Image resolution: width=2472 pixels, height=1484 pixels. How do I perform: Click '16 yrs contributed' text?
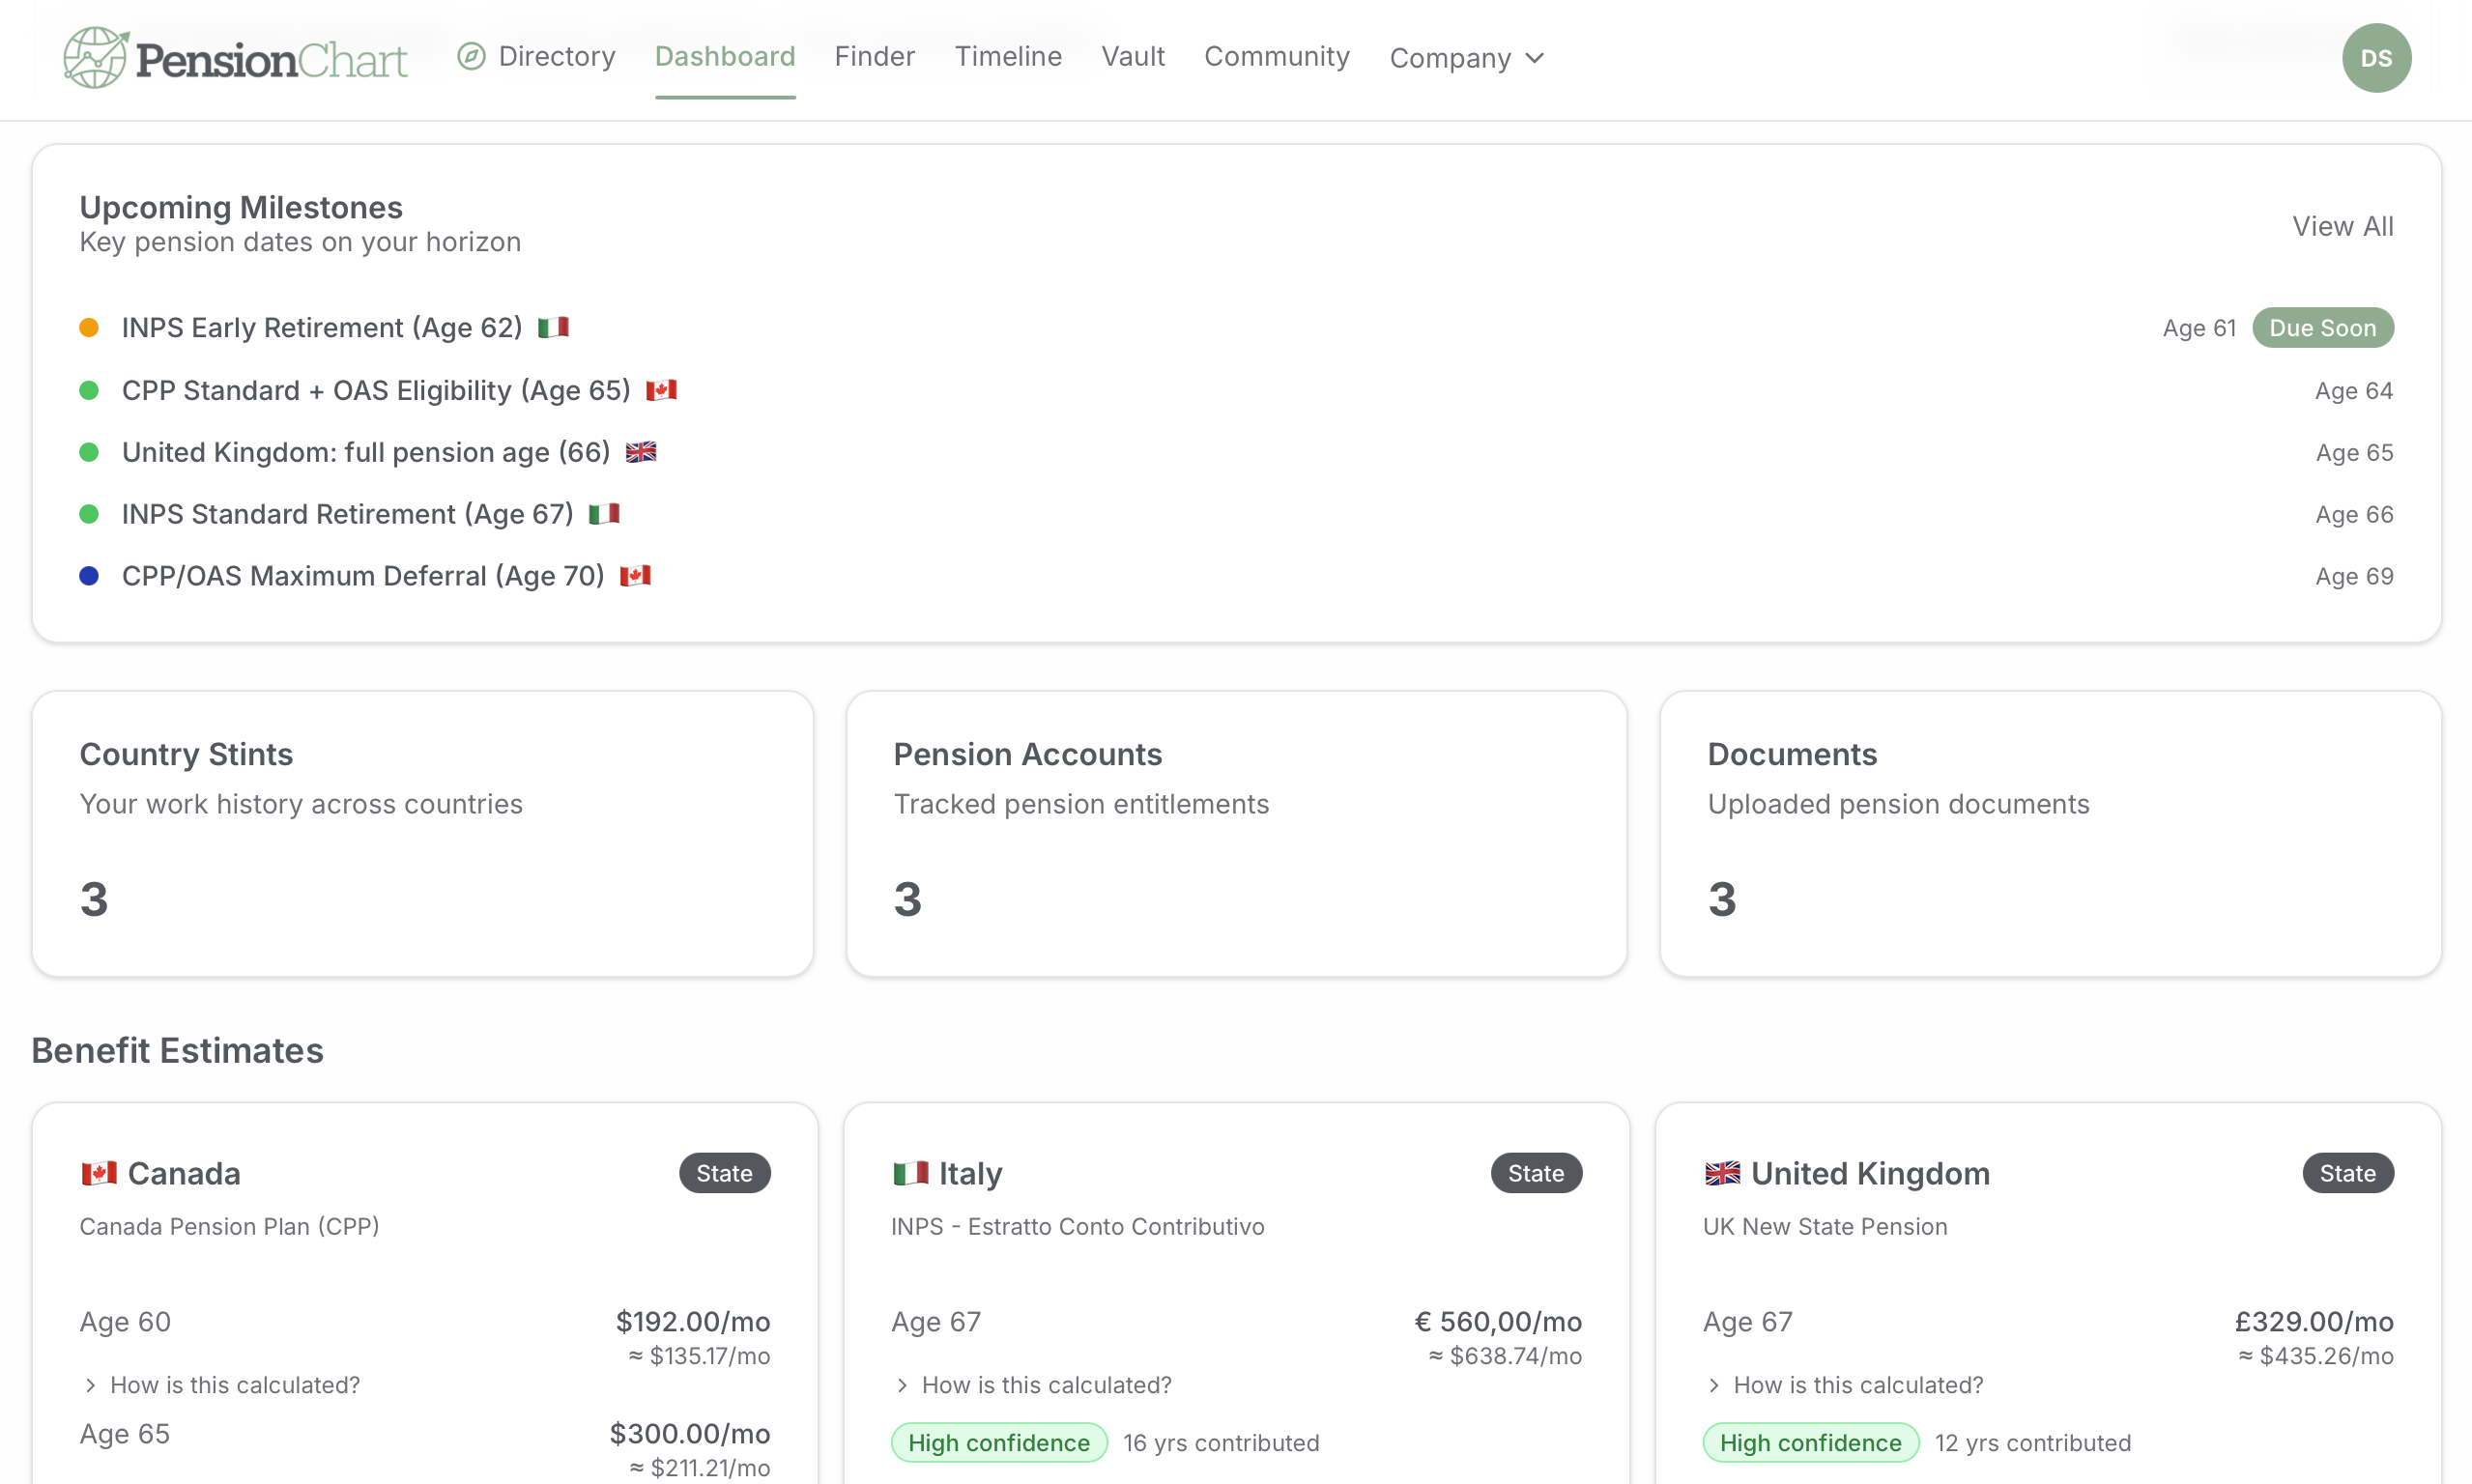1221,1443
